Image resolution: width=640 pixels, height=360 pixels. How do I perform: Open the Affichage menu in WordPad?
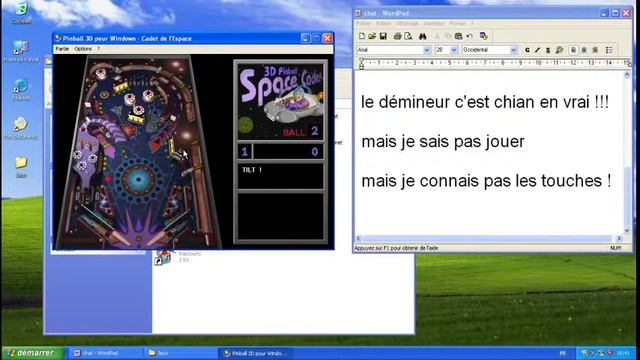[408, 24]
